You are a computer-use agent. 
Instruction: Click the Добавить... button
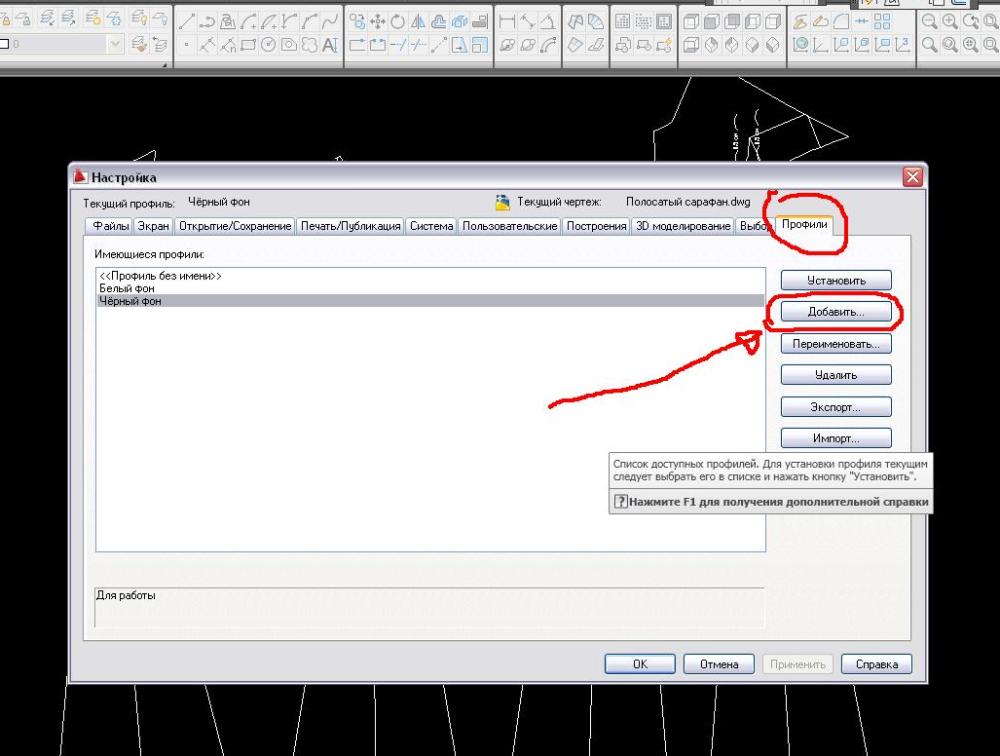(x=836, y=312)
